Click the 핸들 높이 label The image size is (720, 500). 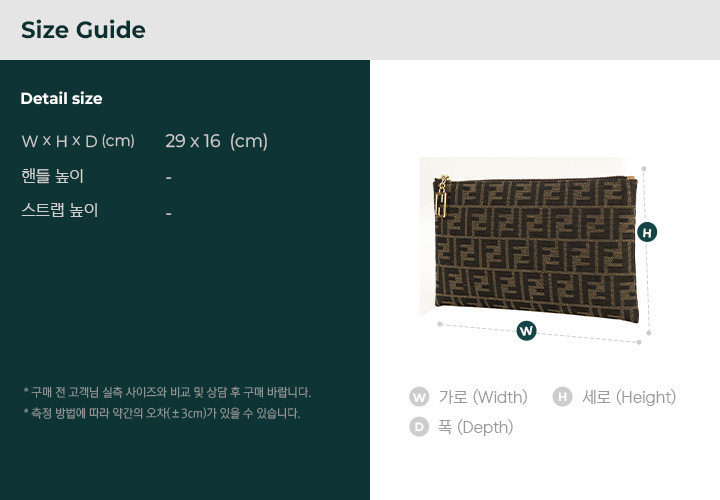(53, 176)
